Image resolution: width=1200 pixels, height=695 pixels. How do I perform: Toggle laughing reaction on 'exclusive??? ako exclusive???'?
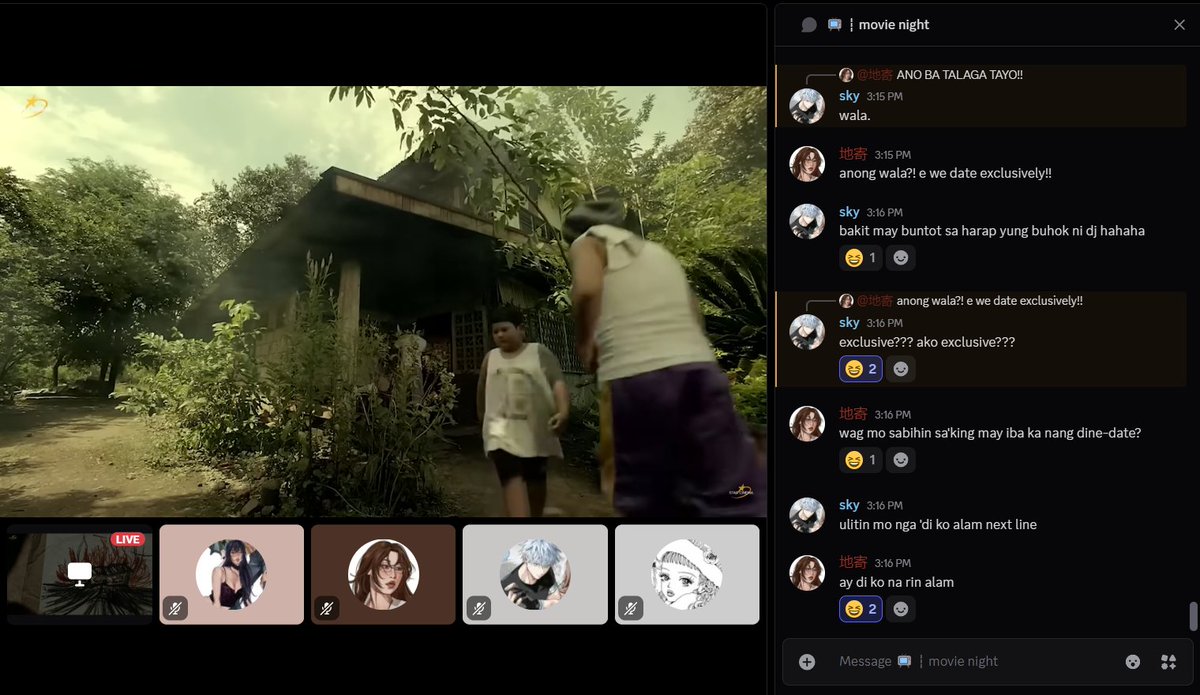click(x=860, y=369)
